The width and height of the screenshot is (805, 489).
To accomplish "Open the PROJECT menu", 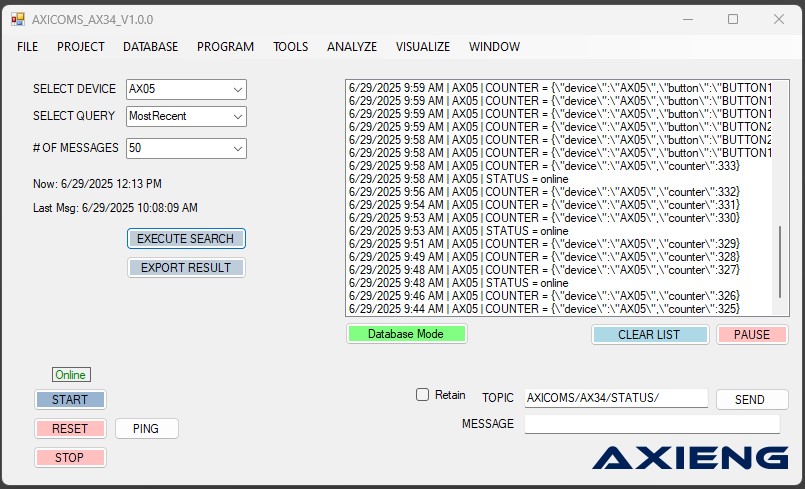I will 81,47.
